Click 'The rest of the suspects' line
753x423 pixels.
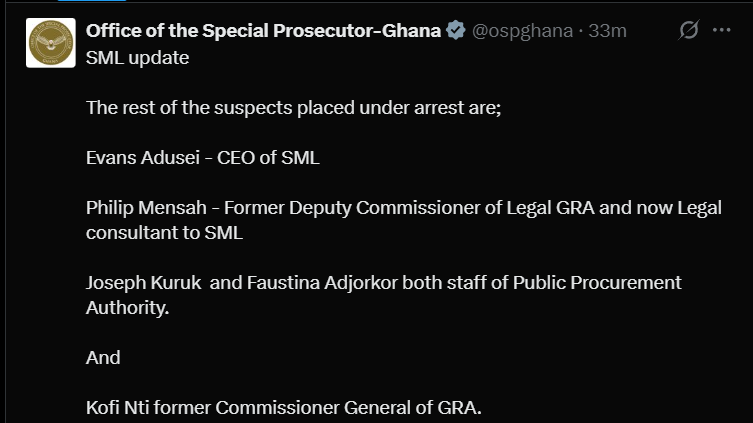click(x=293, y=108)
